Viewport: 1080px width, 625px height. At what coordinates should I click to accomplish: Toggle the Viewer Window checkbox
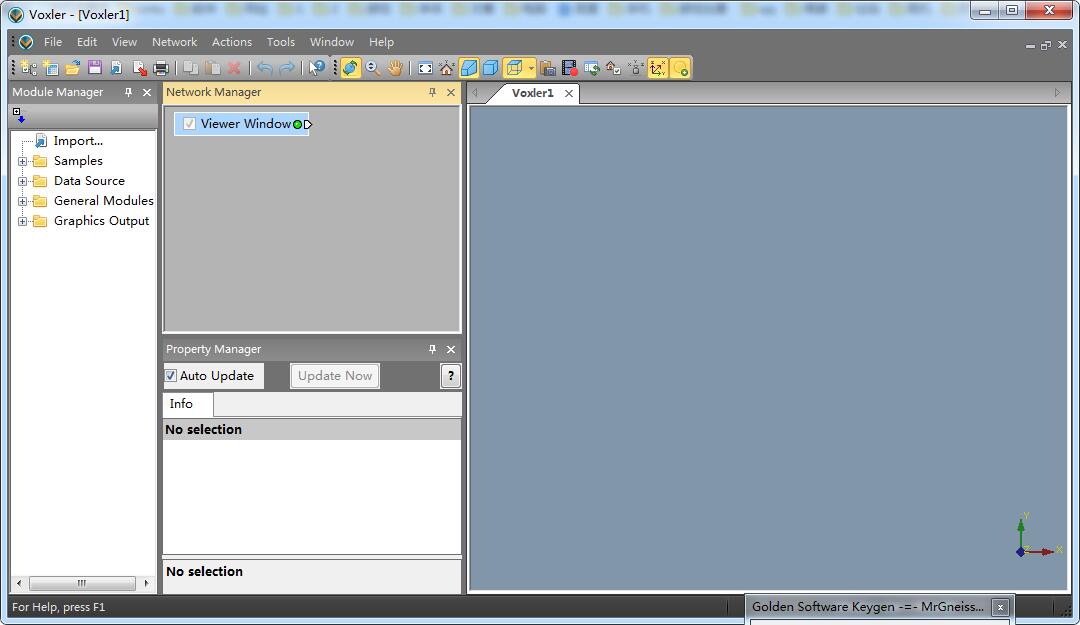click(x=189, y=124)
